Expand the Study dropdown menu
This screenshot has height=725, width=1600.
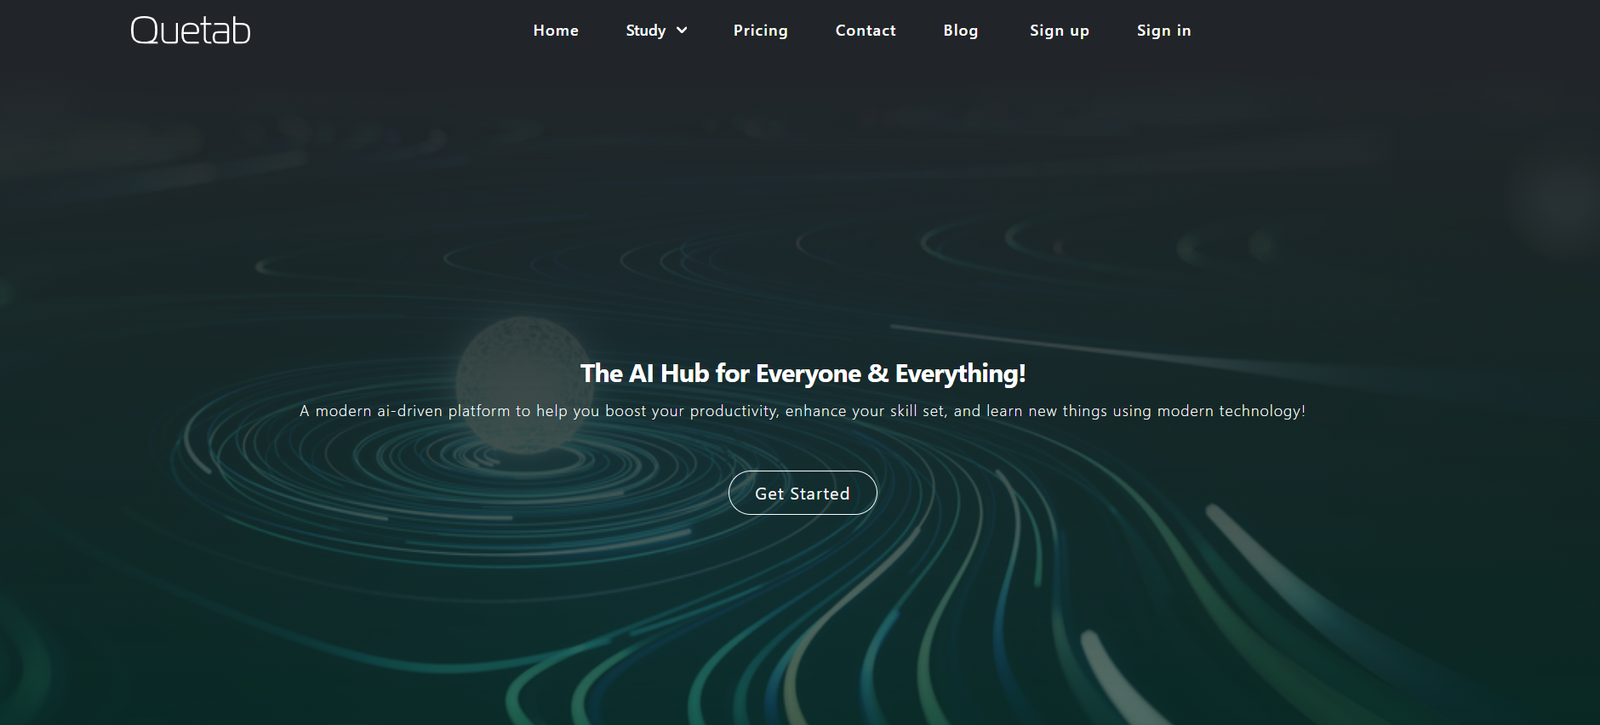click(646, 31)
